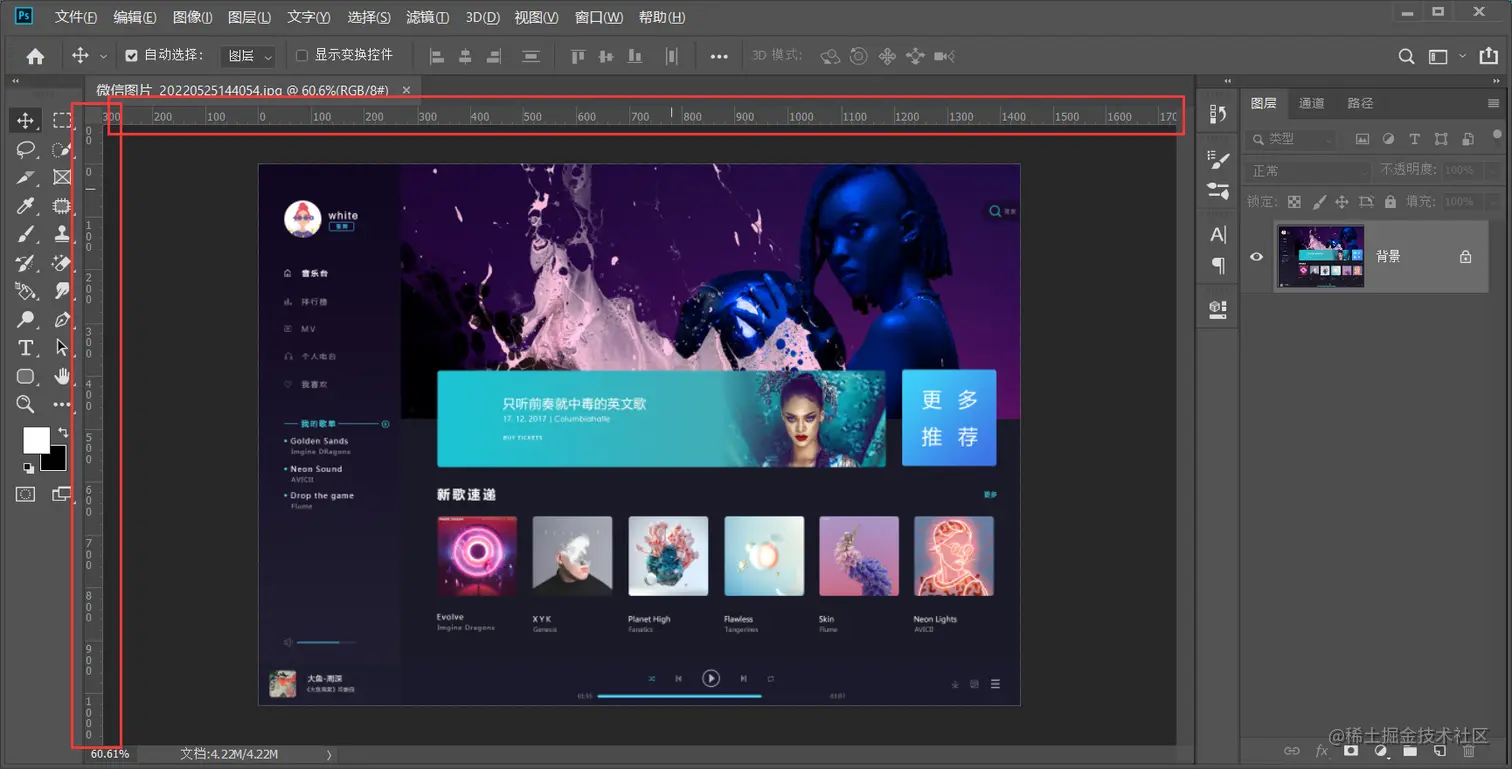The width and height of the screenshot is (1512, 769).
Task: Select the Eraser tool
Action: (62, 263)
